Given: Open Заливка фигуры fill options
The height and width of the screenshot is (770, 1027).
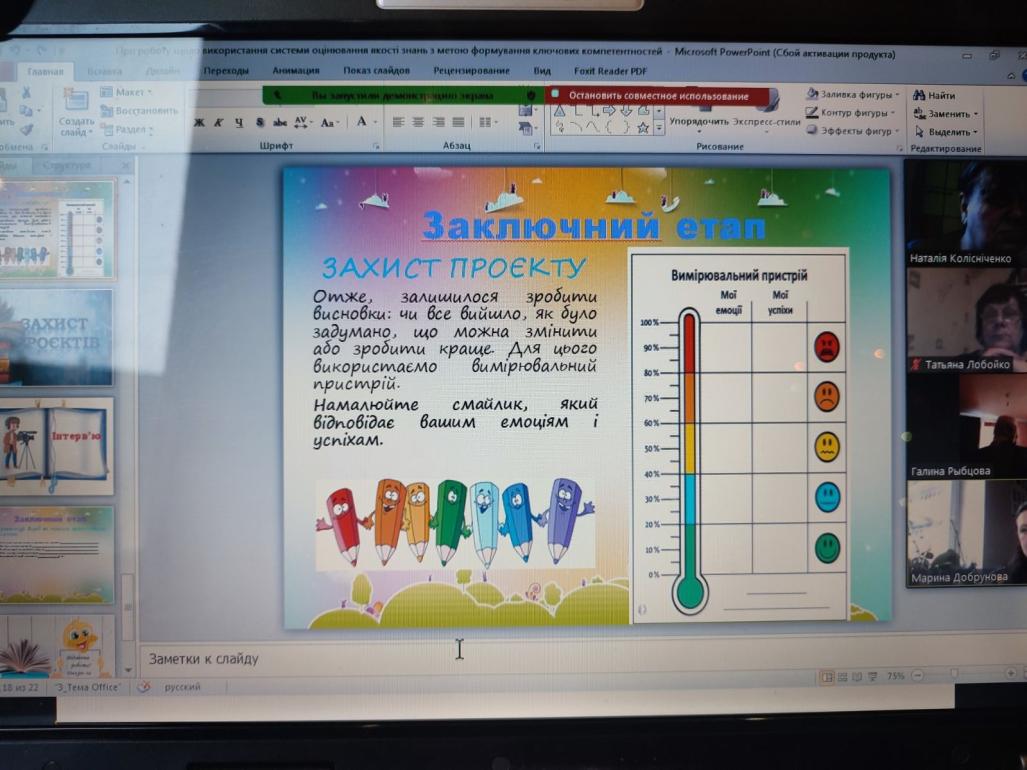Looking at the screenshot, I should (852, 94).
